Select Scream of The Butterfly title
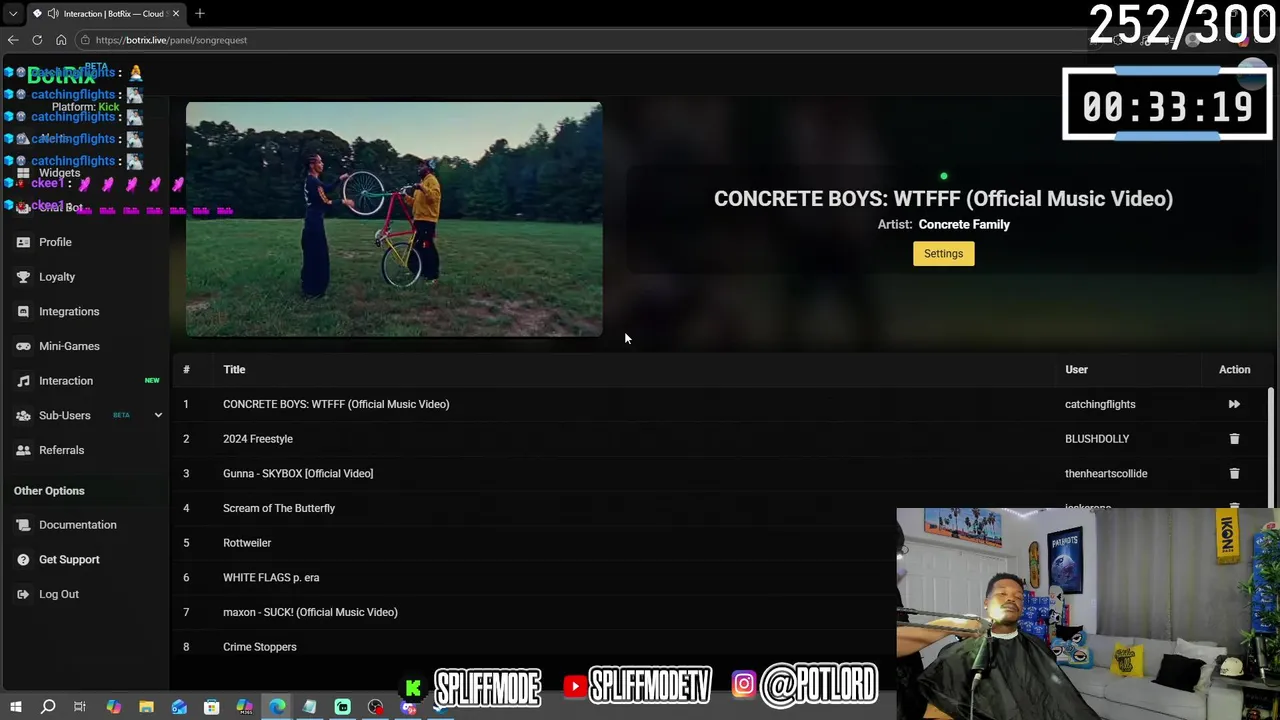 (279, 508)
